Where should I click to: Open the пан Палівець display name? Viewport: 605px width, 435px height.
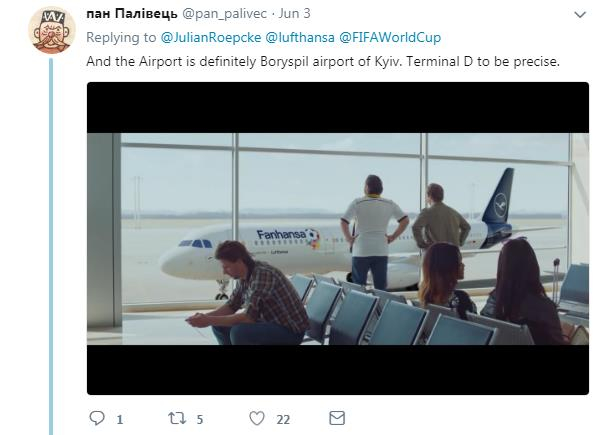[x=132, y=16]
